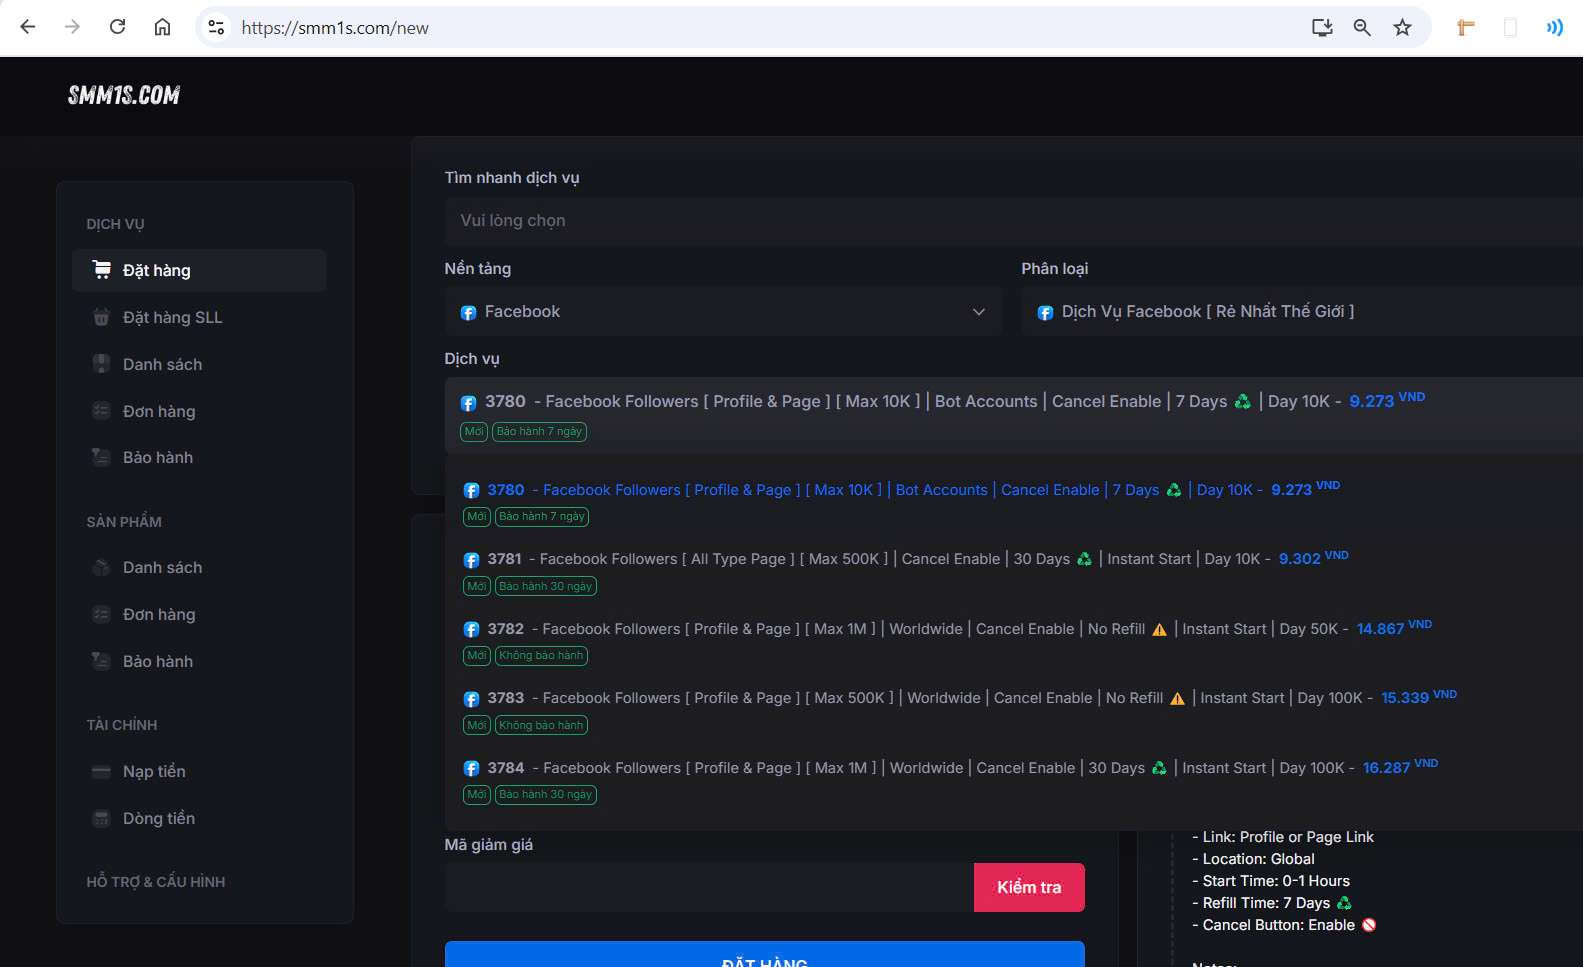Click the SMM1S.COM logo
Screen dimensions: 1583x967
tap(124, 95)
